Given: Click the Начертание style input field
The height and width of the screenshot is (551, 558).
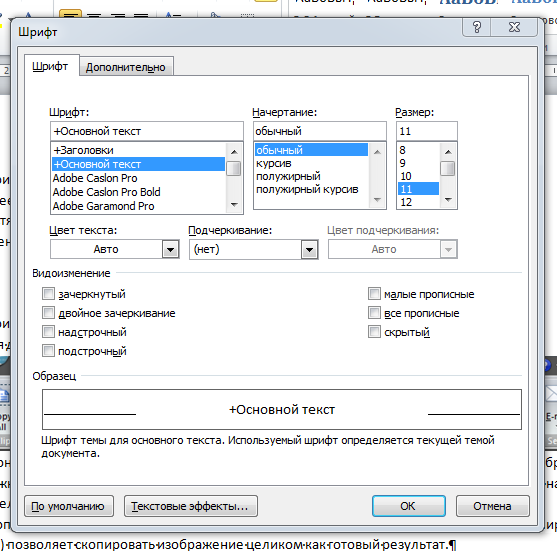Looking at the screenshot, I should pyautogui.click(x=320, y=131).
